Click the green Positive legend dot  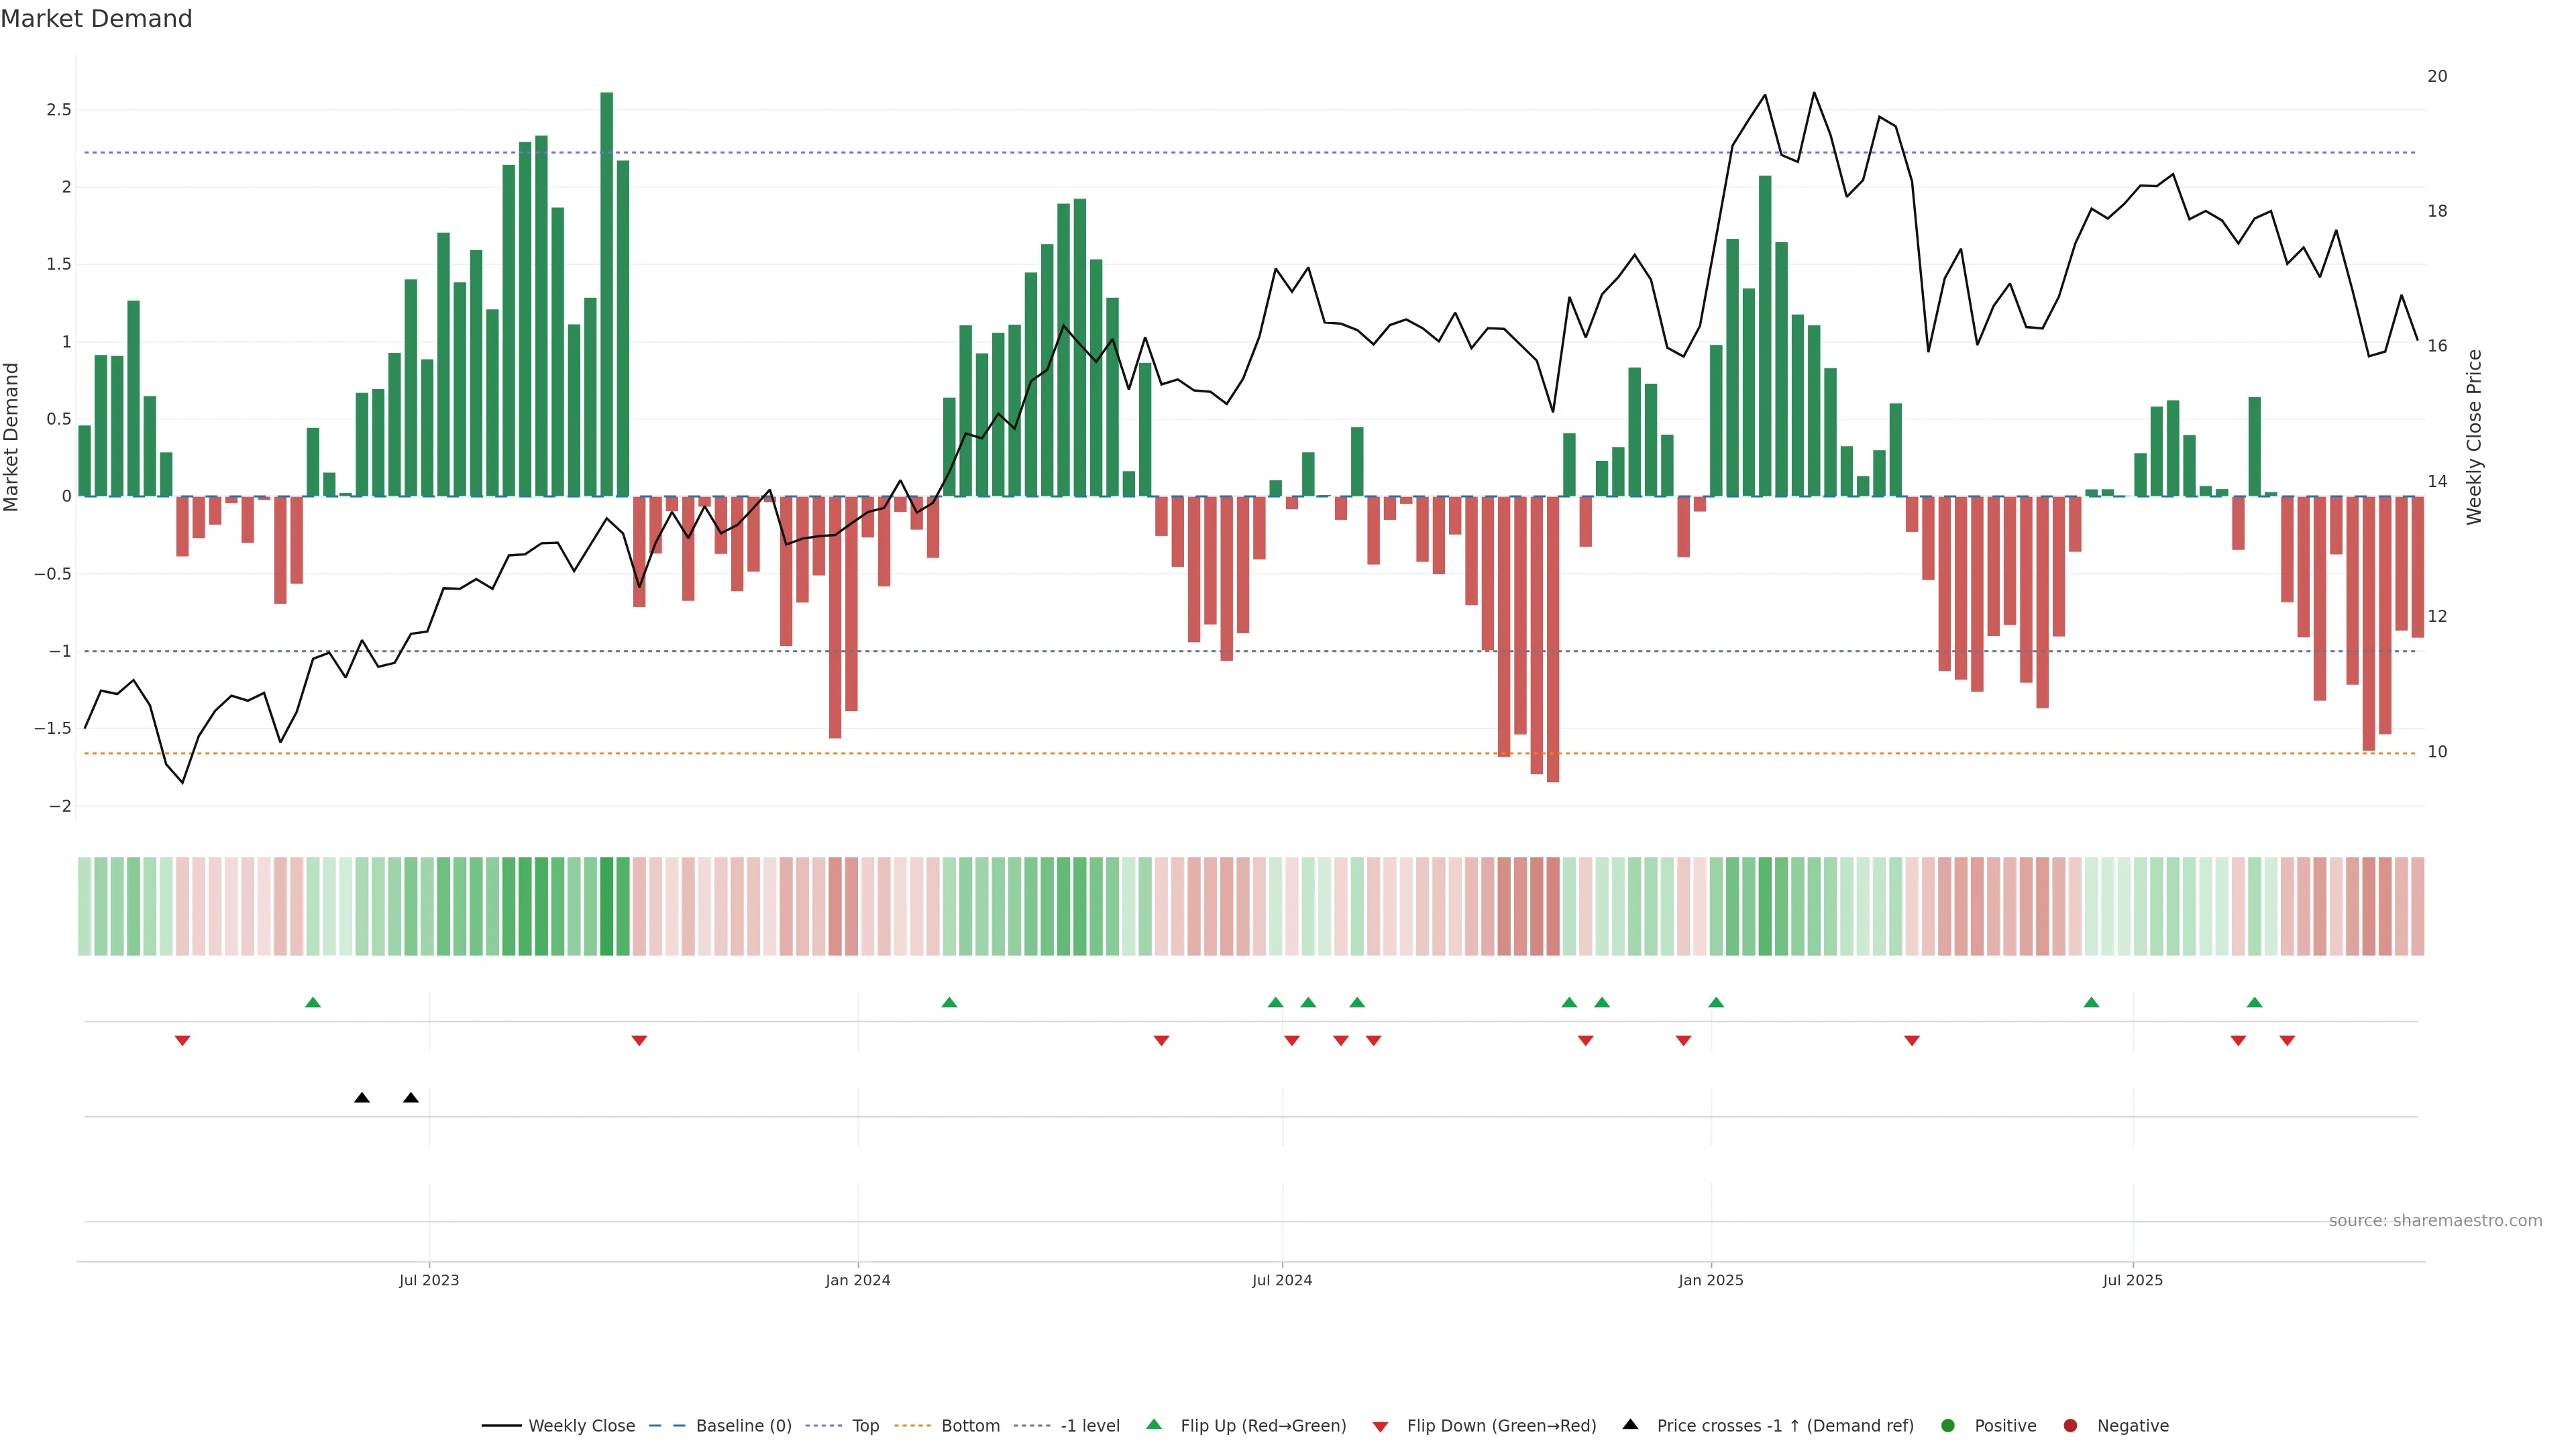pyautogui.click(x=1947, y=1426)
